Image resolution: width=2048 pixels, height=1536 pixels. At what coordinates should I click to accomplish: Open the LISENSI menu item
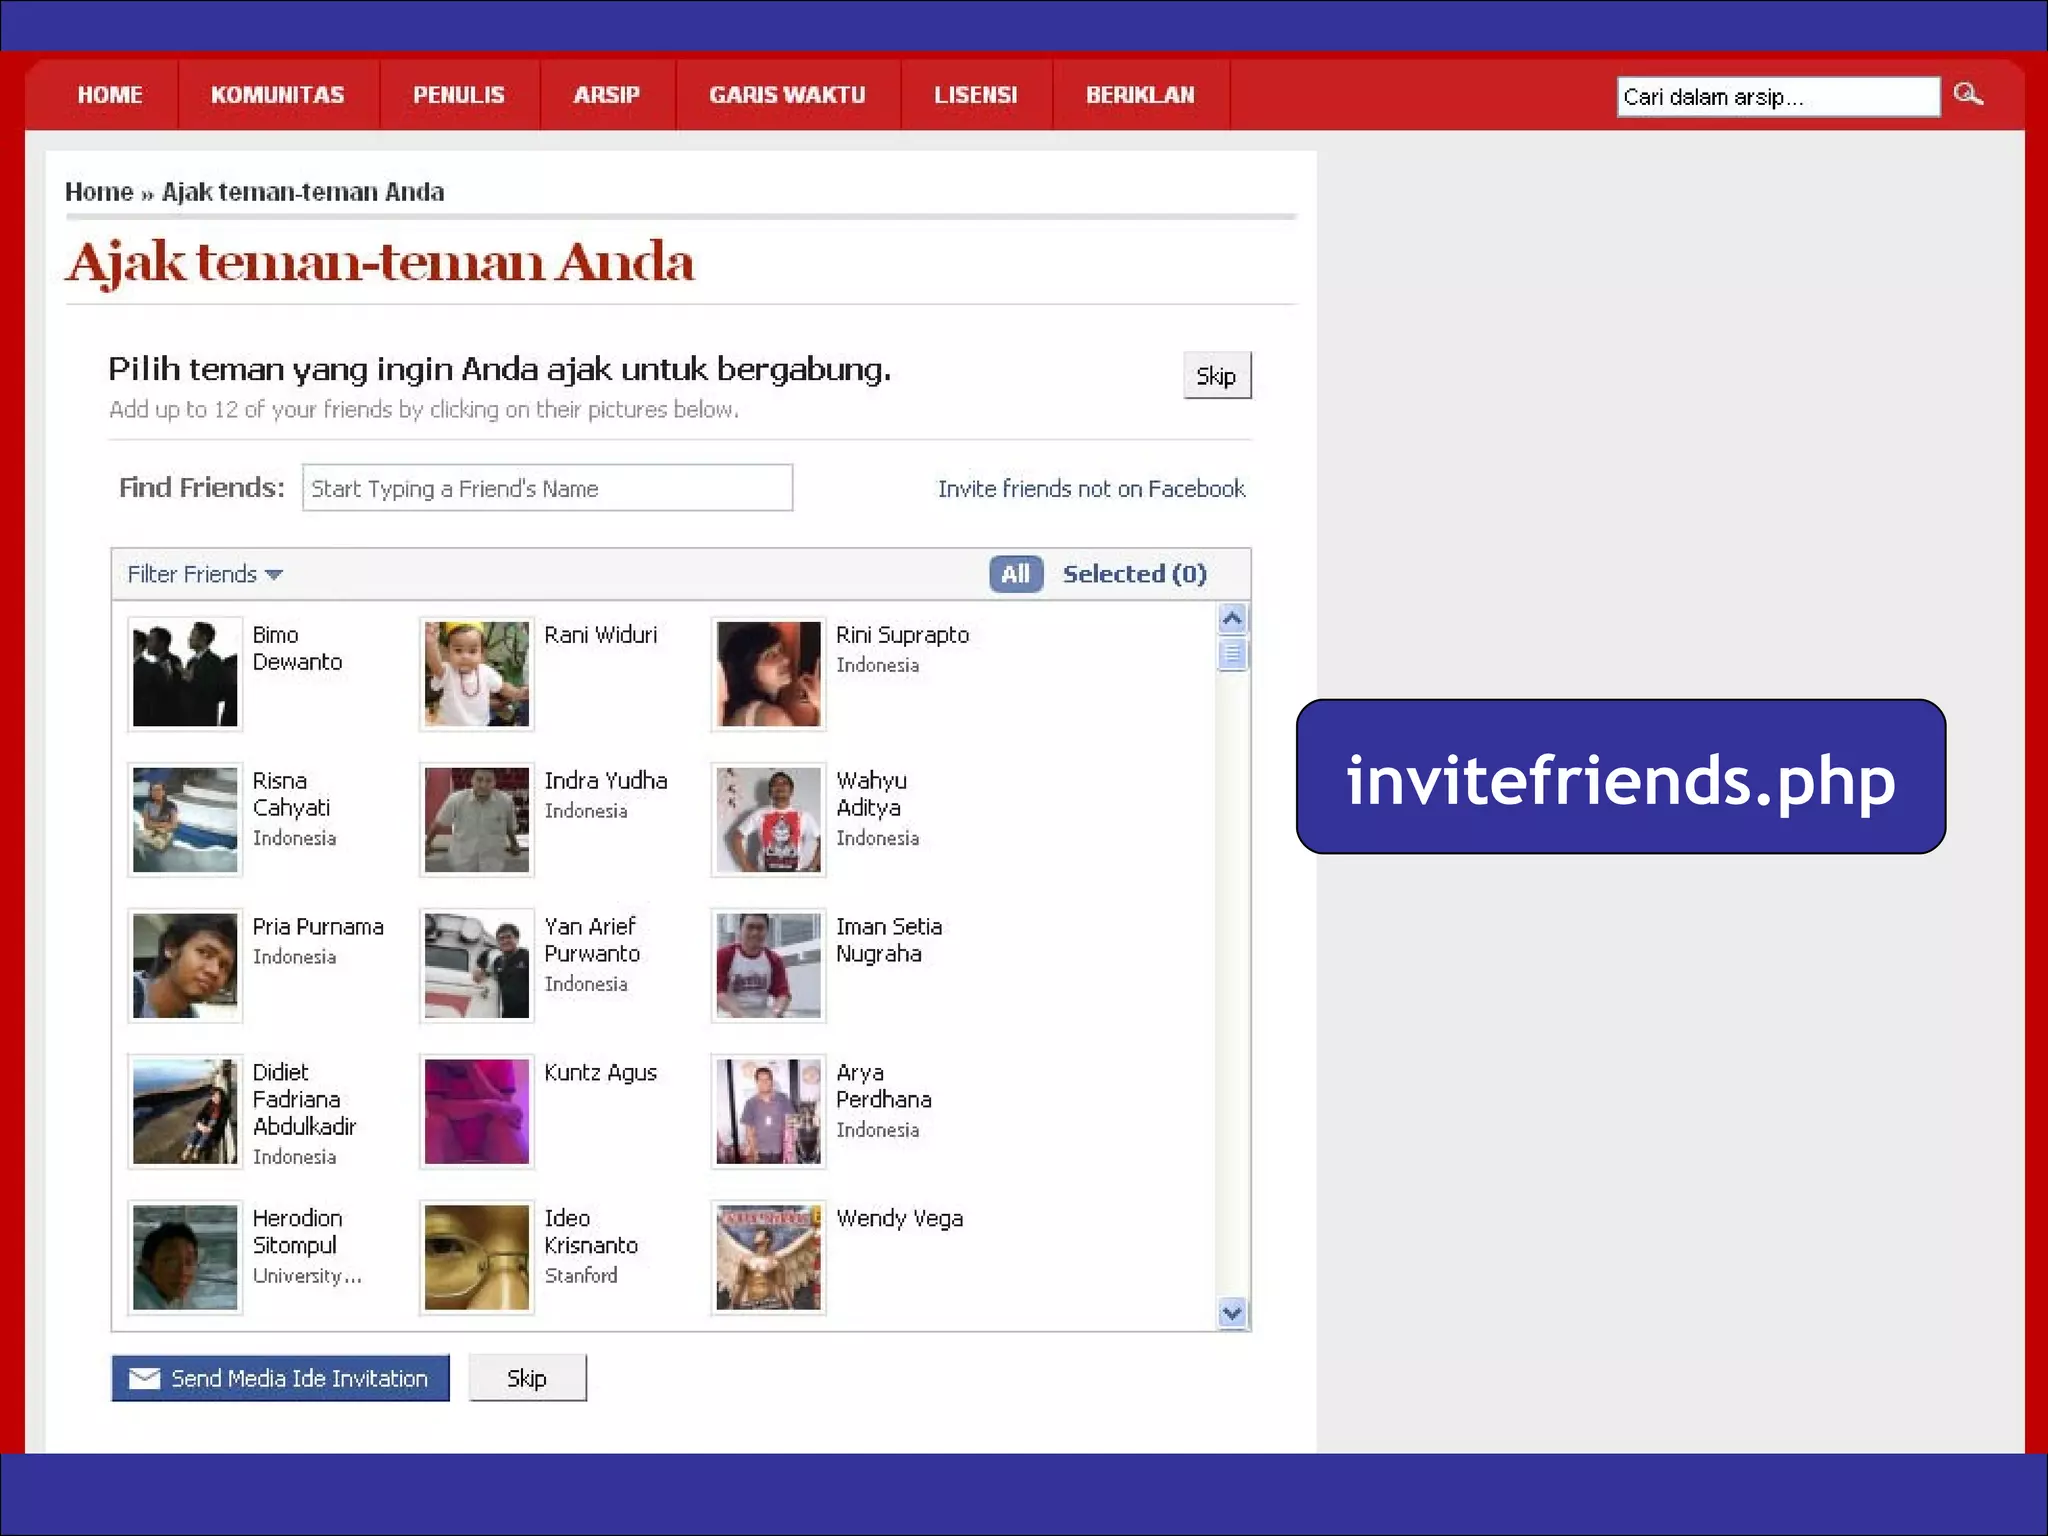coord(976,95)
